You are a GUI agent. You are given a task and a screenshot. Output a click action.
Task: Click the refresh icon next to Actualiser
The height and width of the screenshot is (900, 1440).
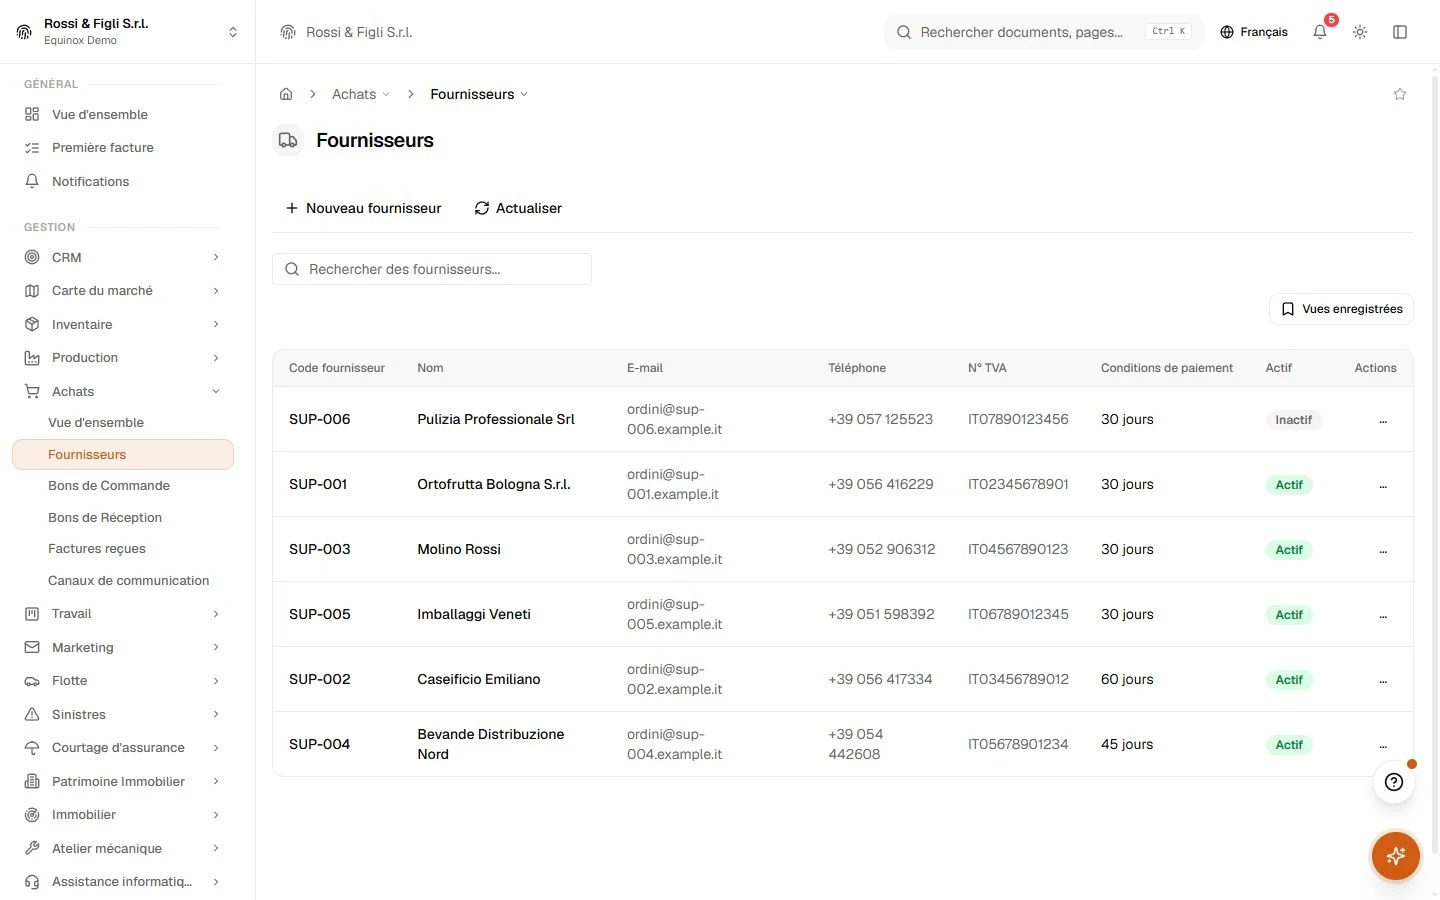[x=482, y=208]
